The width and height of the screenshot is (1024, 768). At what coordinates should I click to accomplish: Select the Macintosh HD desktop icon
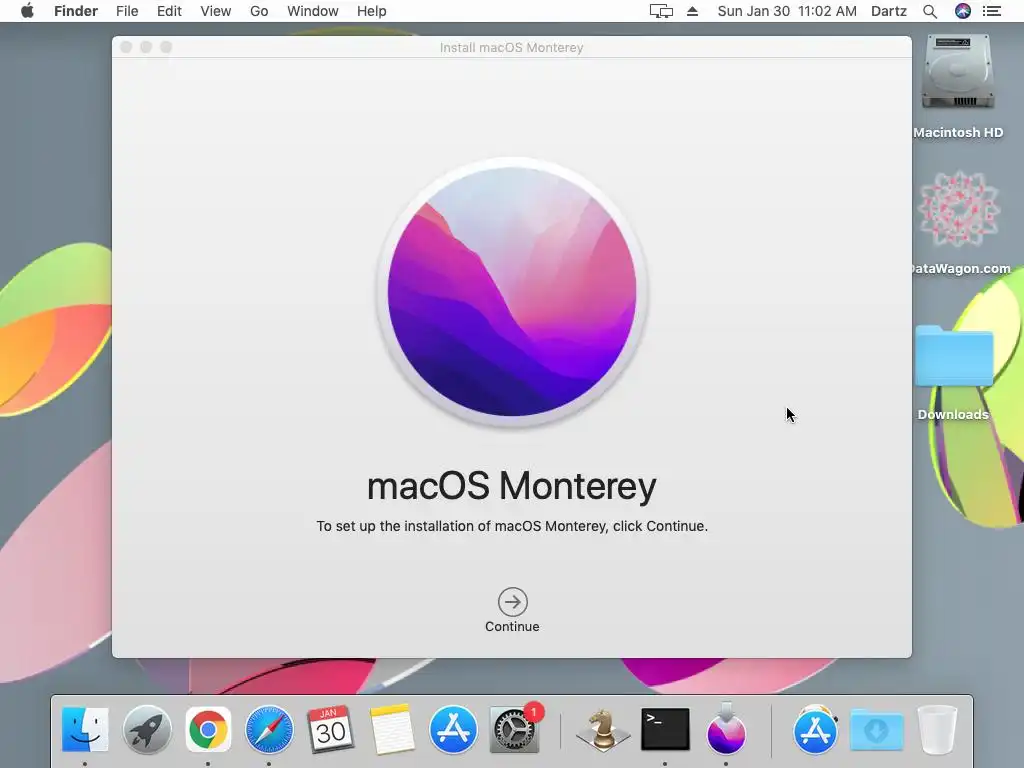point(958,73)
